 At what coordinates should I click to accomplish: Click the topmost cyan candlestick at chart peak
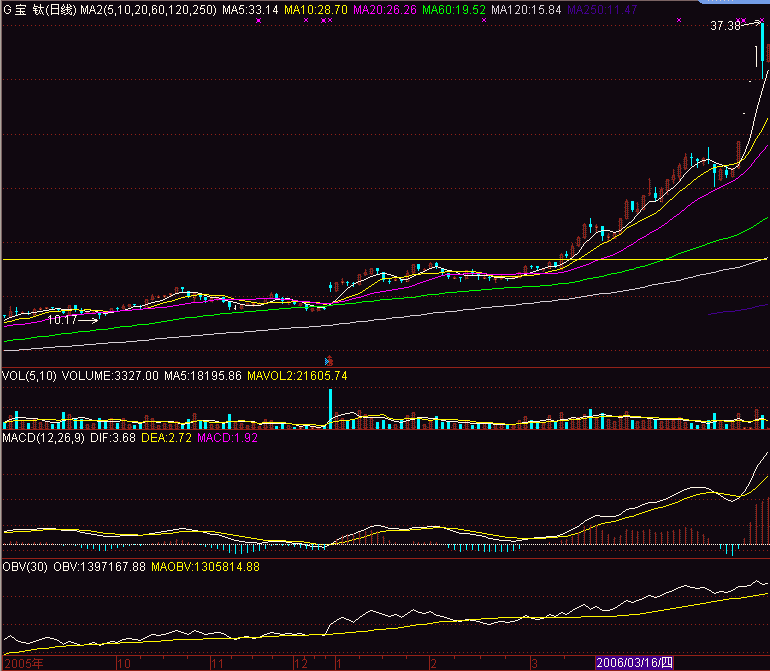pos(763,47)
